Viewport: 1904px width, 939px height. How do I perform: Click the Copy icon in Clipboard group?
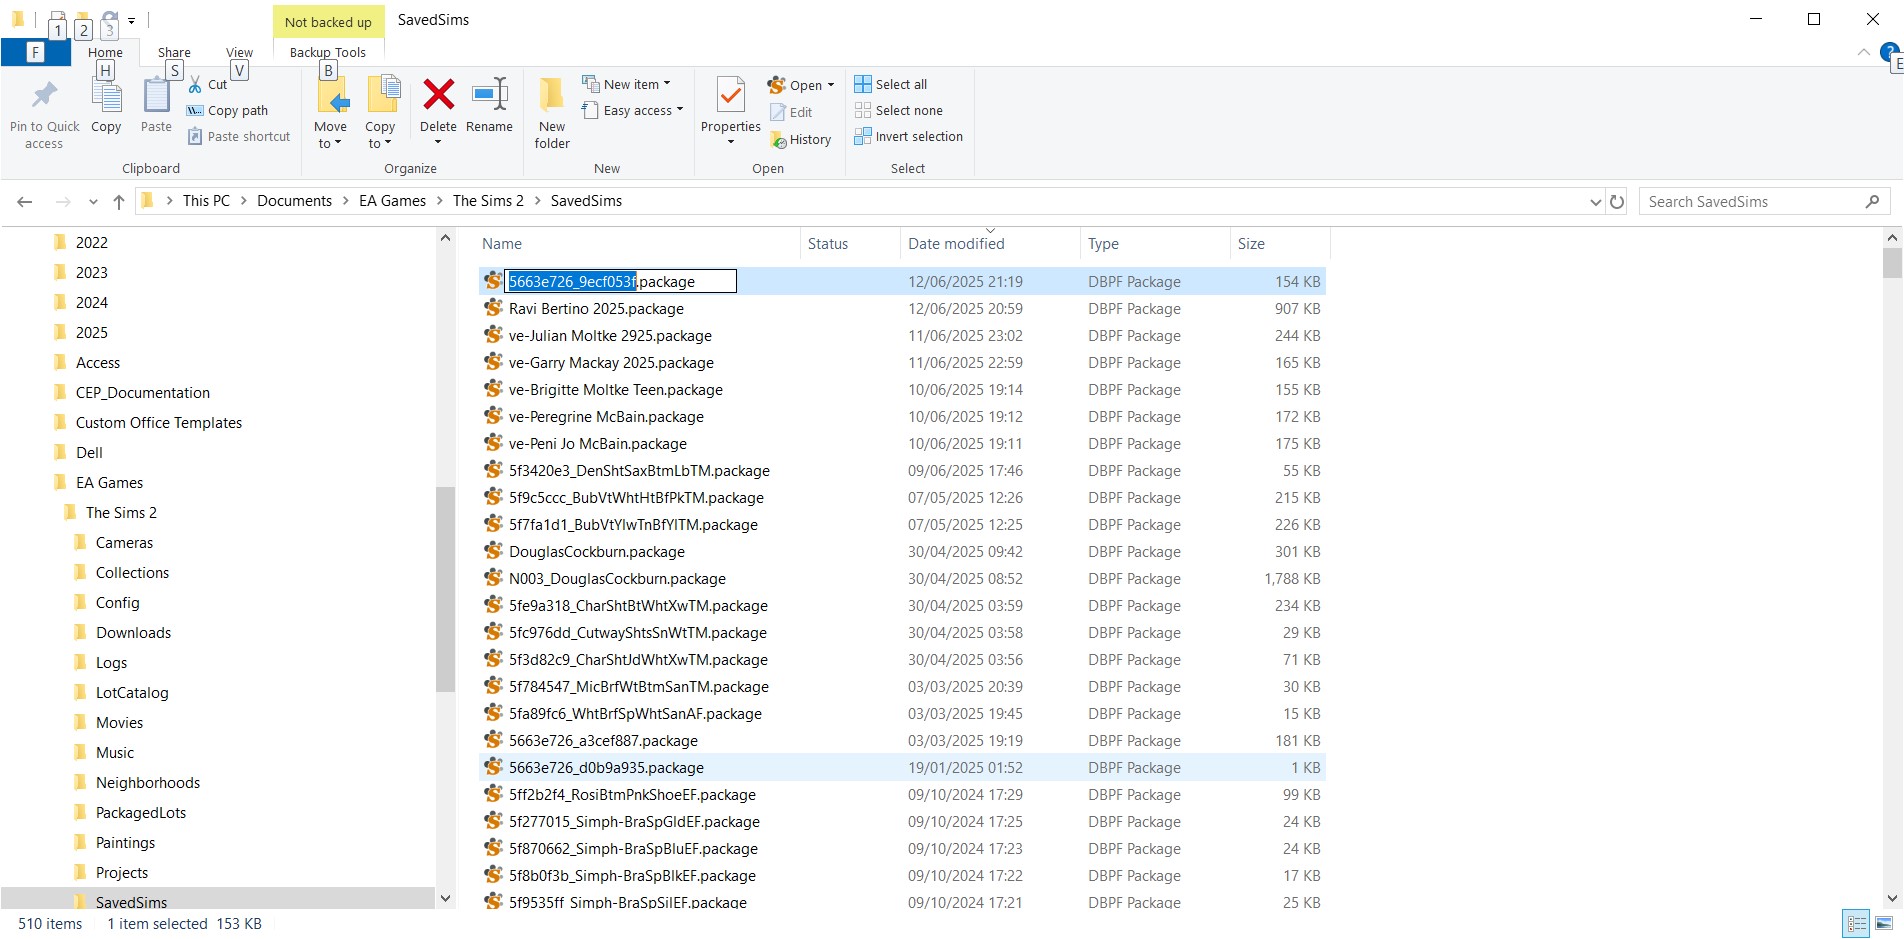click(106, 96)
